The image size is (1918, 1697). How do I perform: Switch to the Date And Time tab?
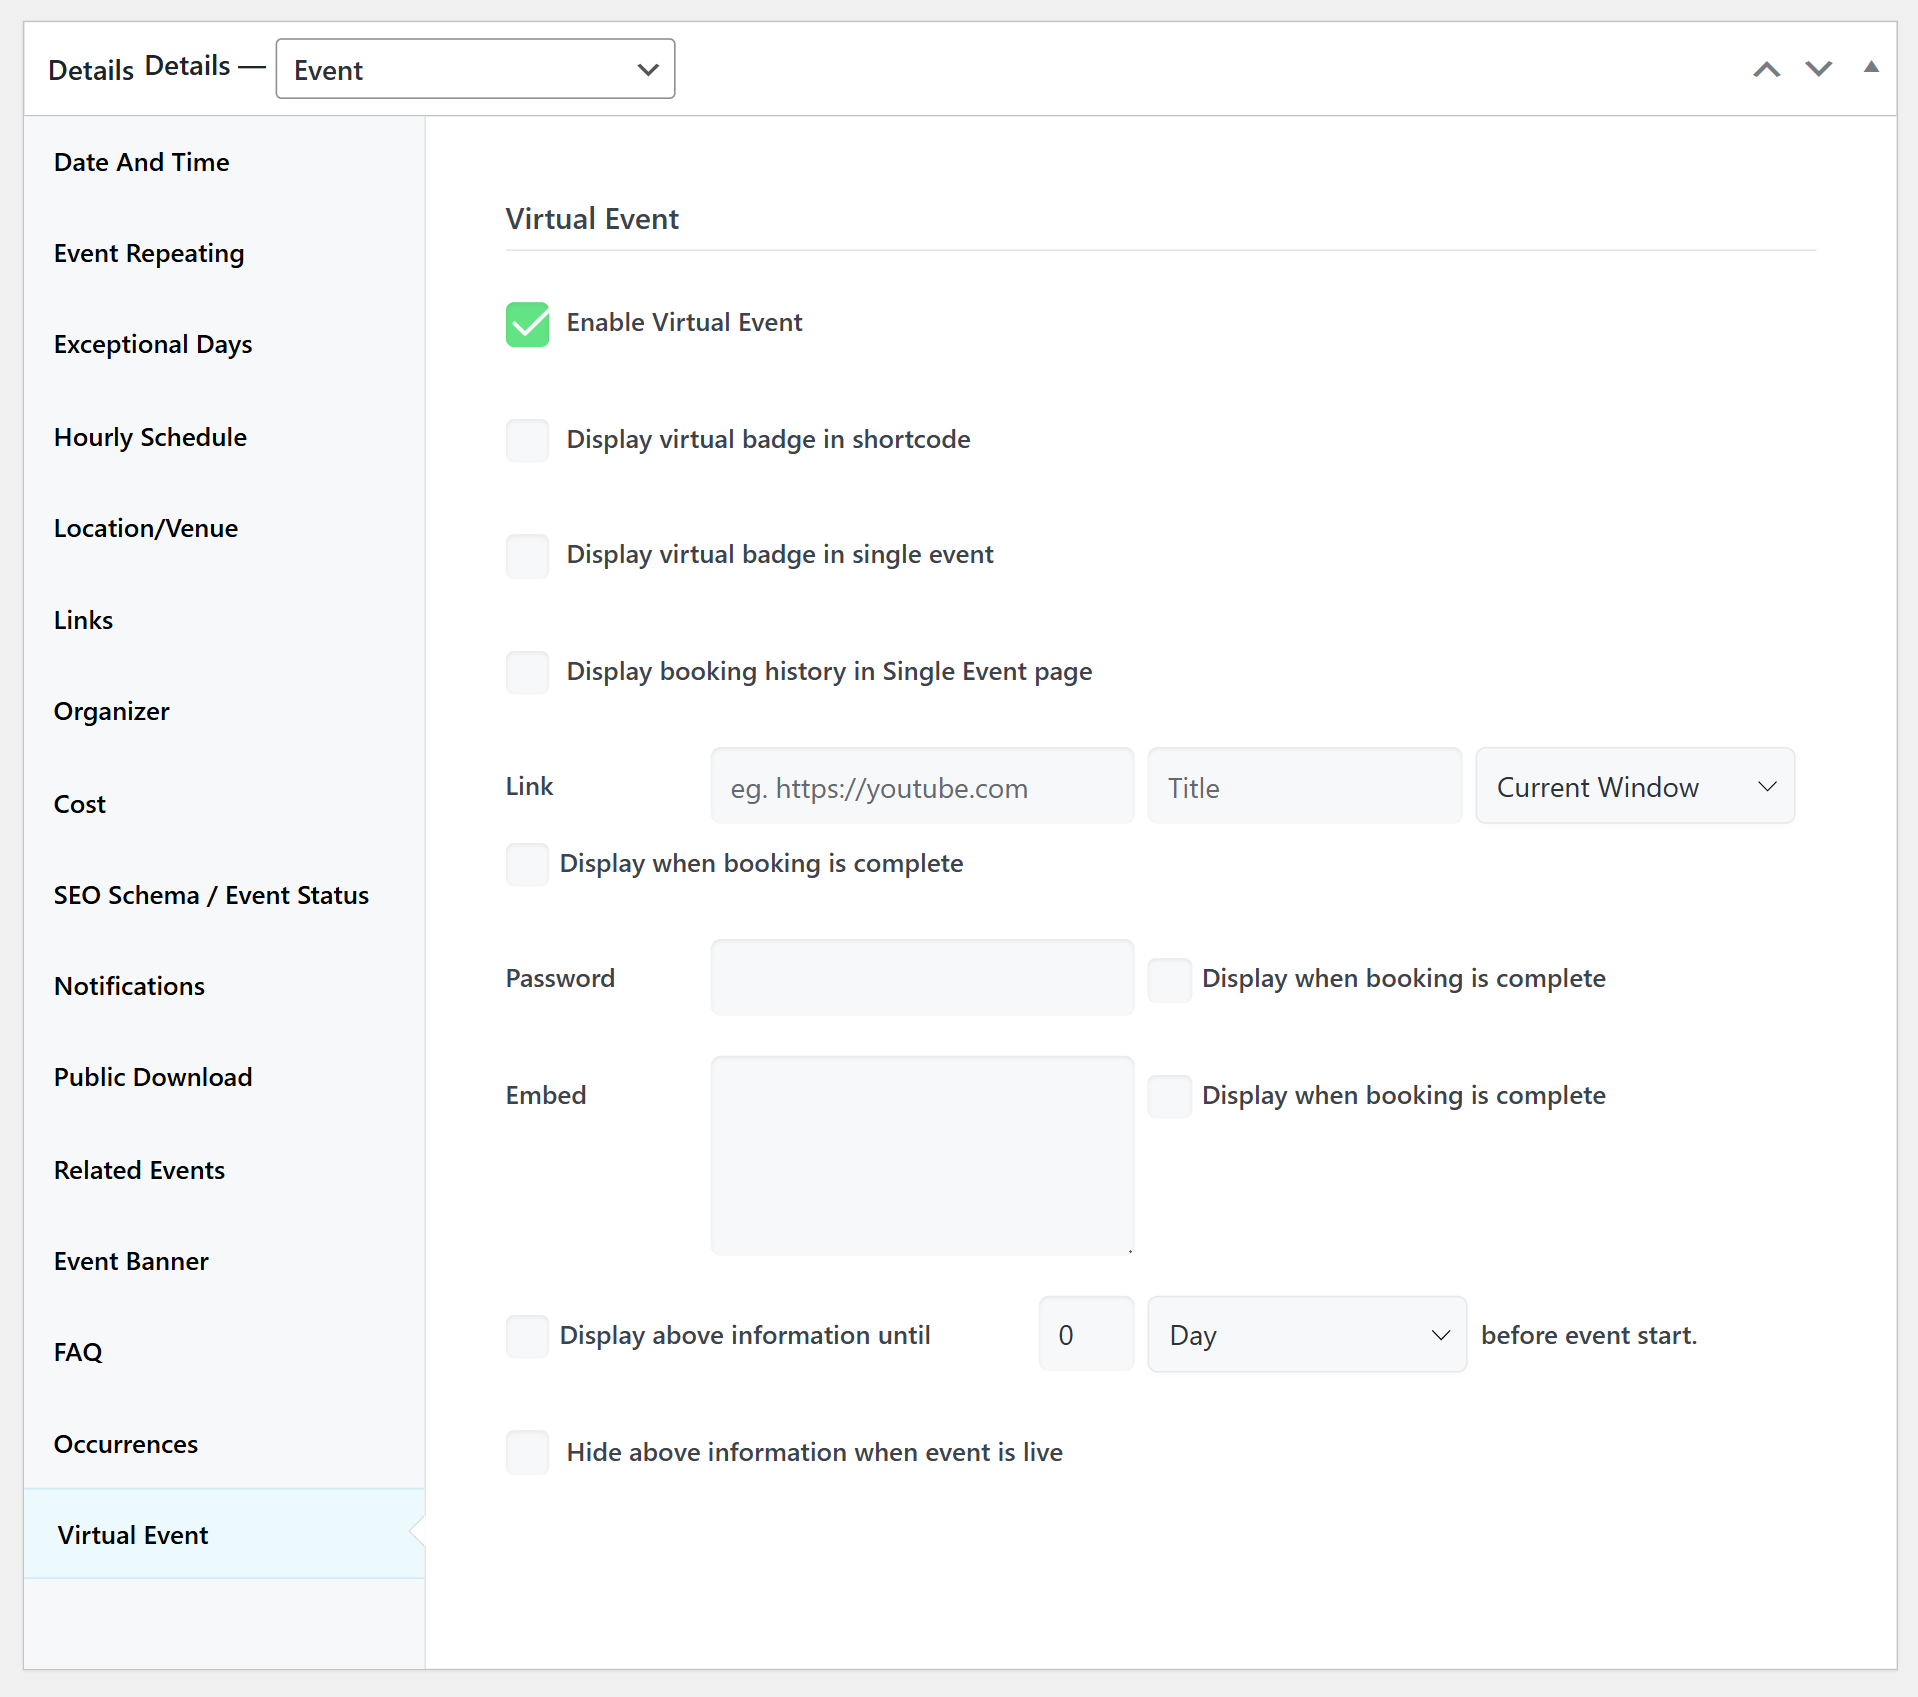(x=141, y=162)
